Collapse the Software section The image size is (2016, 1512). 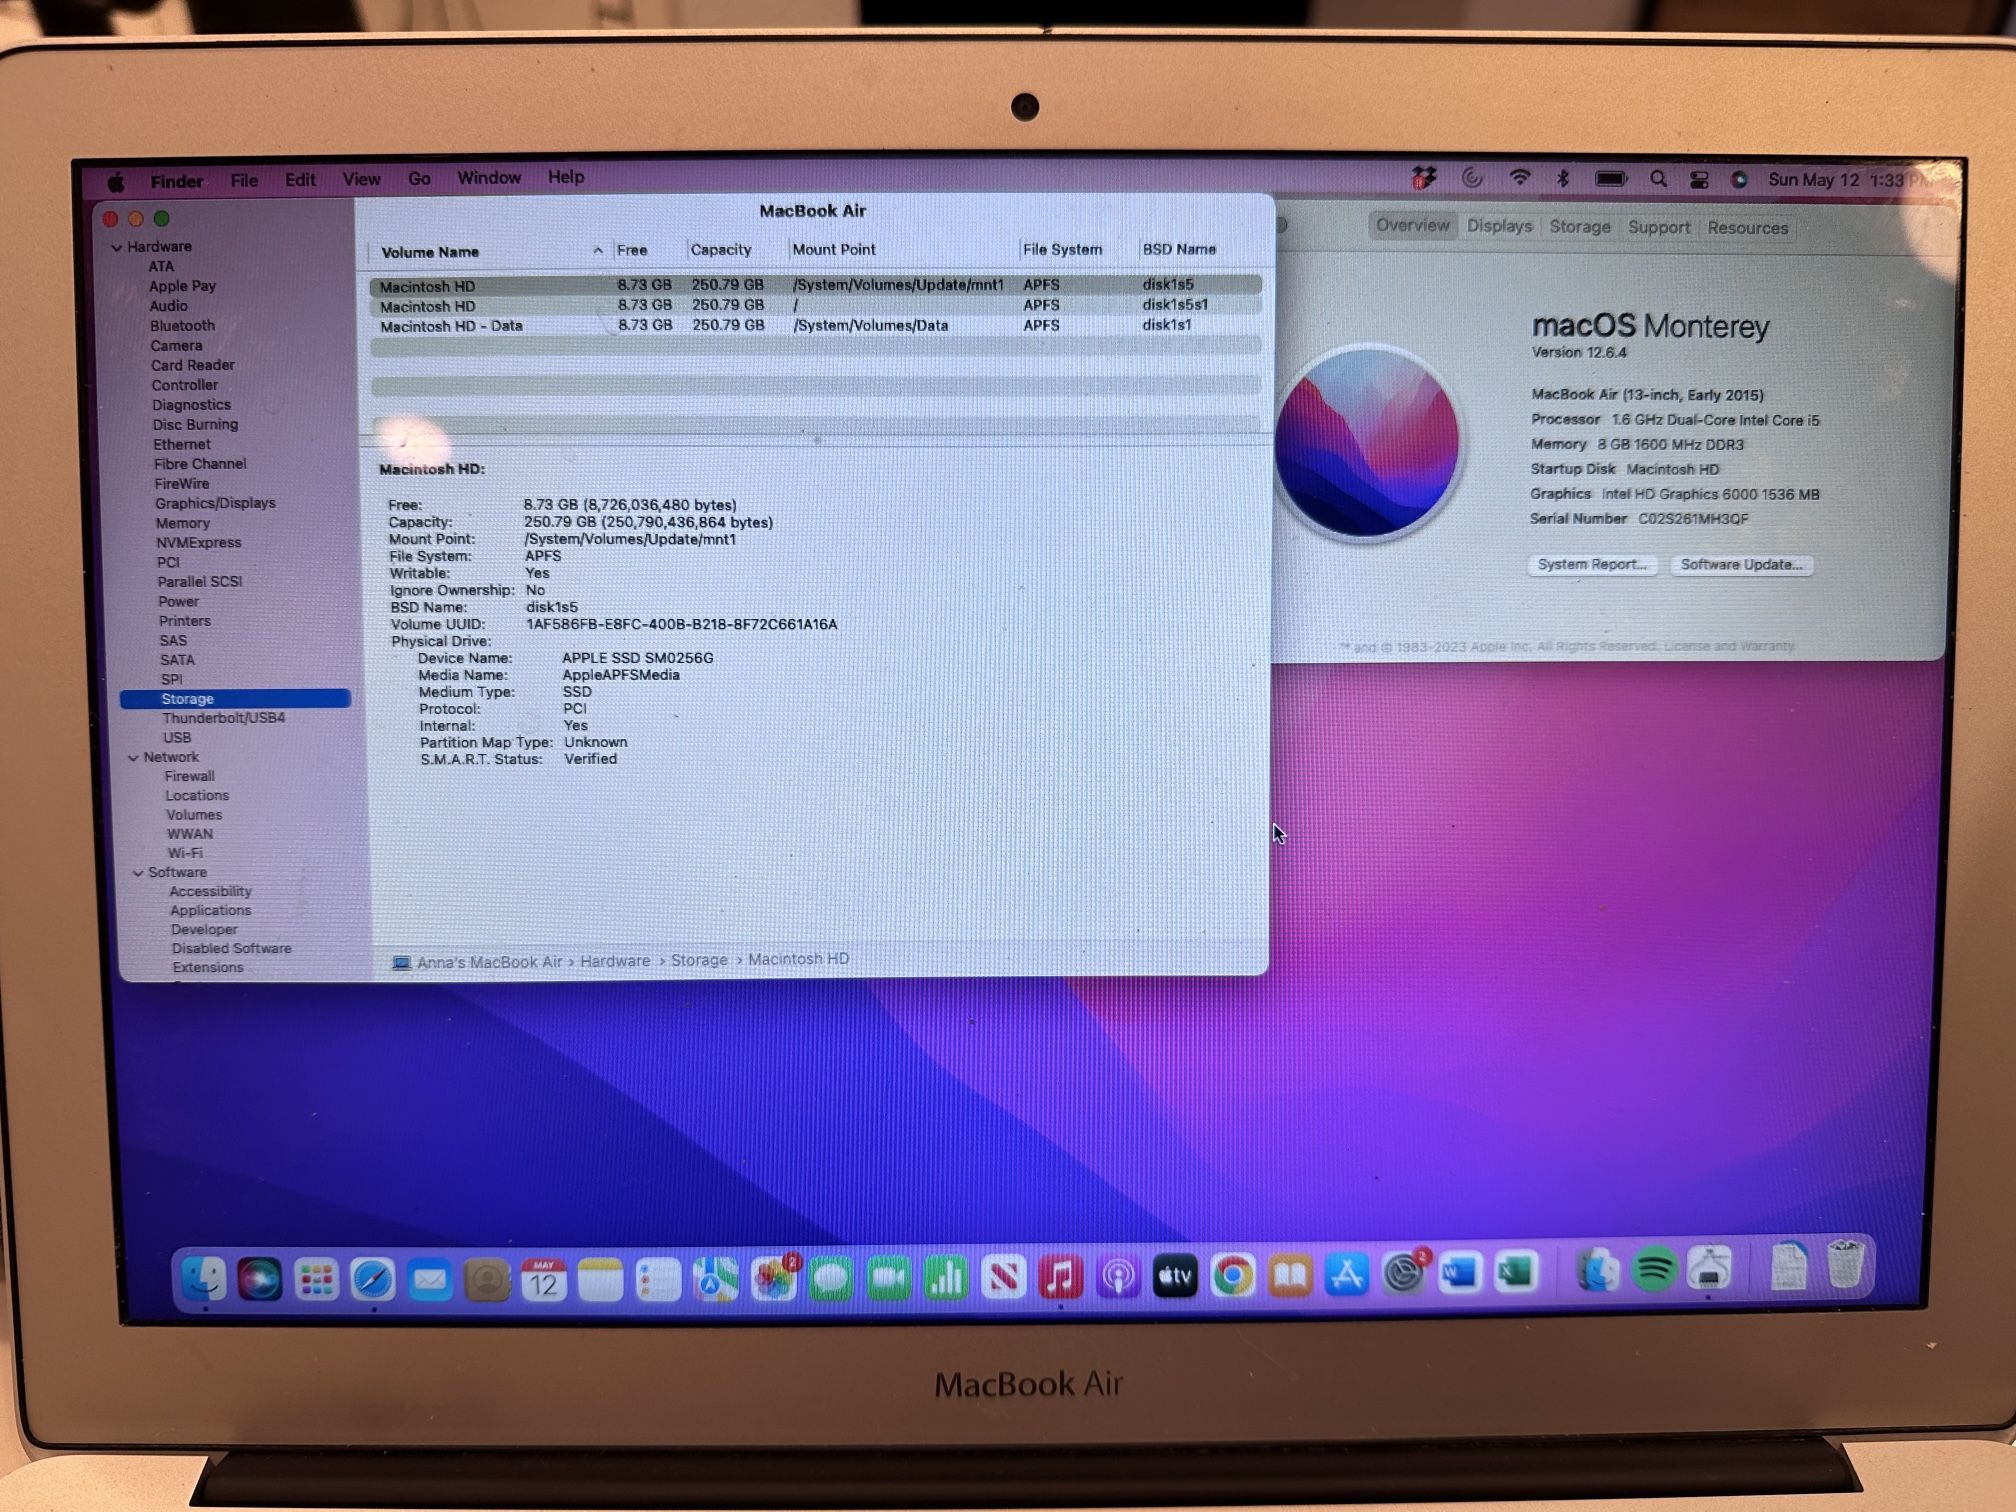click(x=138, y=873)
